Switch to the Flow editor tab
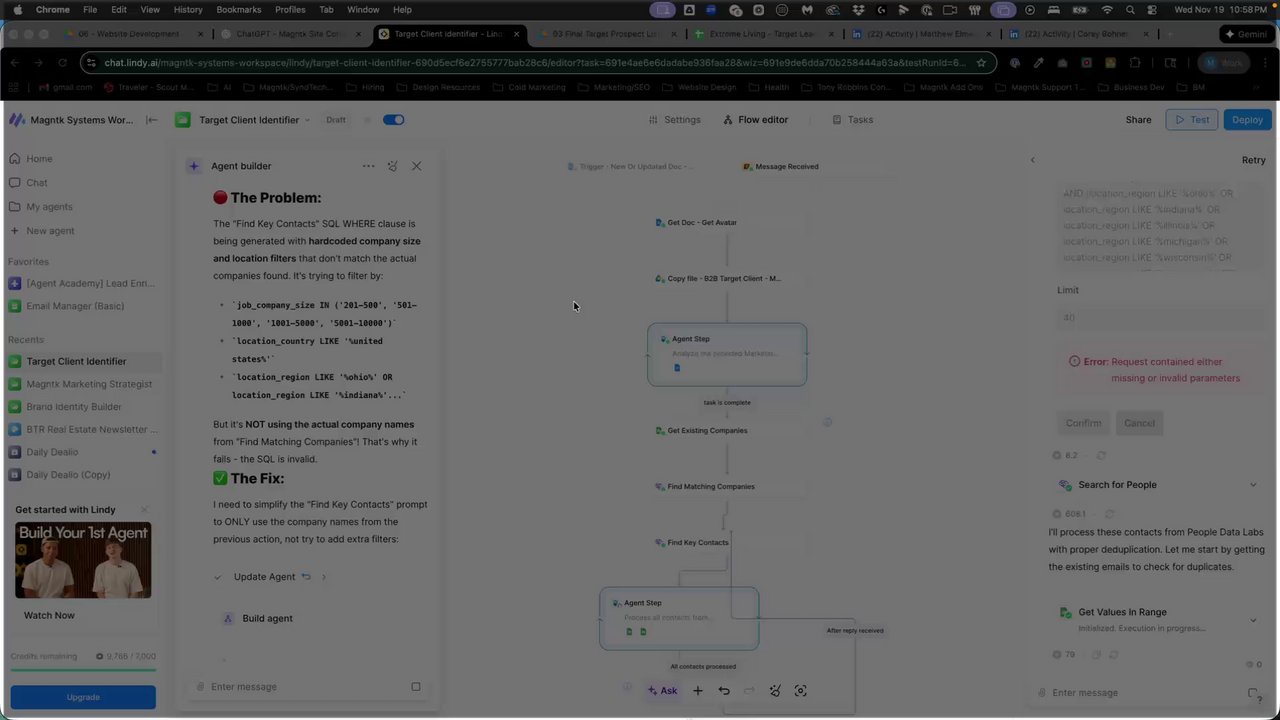Image resolution: width=1280 pixels, height=720 pixels. point(755,120)
